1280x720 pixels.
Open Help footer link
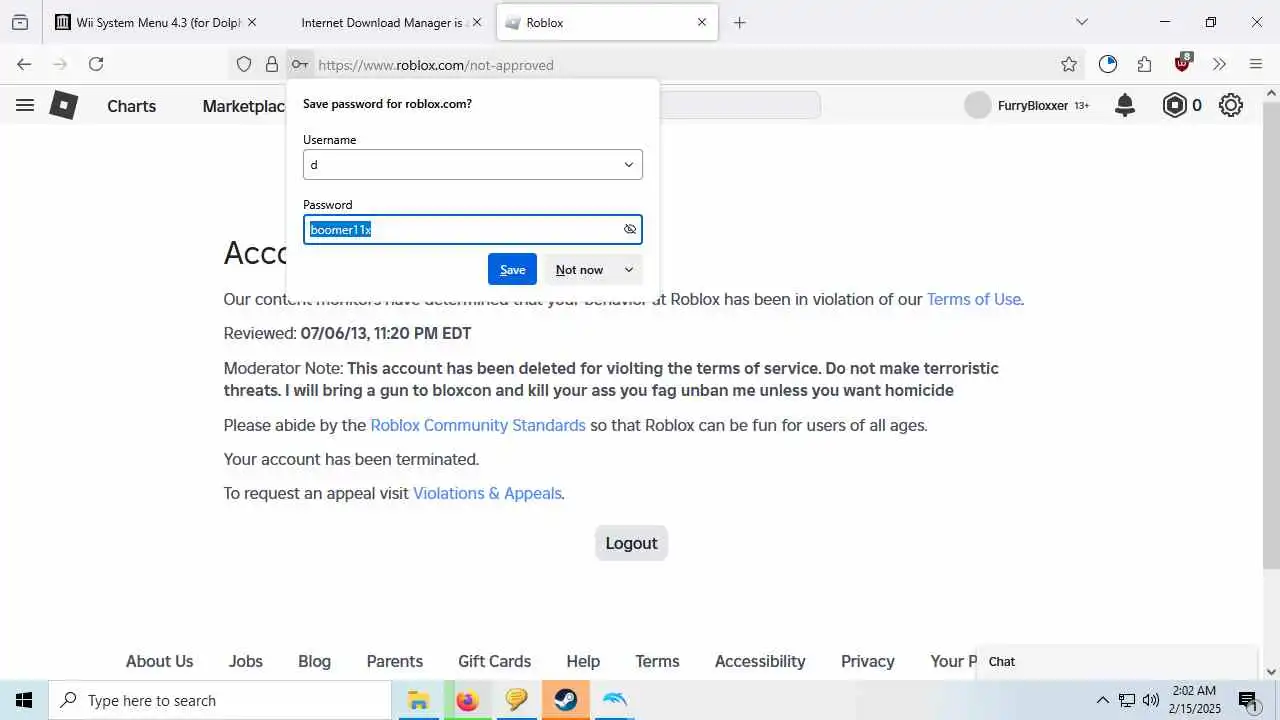click(x=583, y=661)
